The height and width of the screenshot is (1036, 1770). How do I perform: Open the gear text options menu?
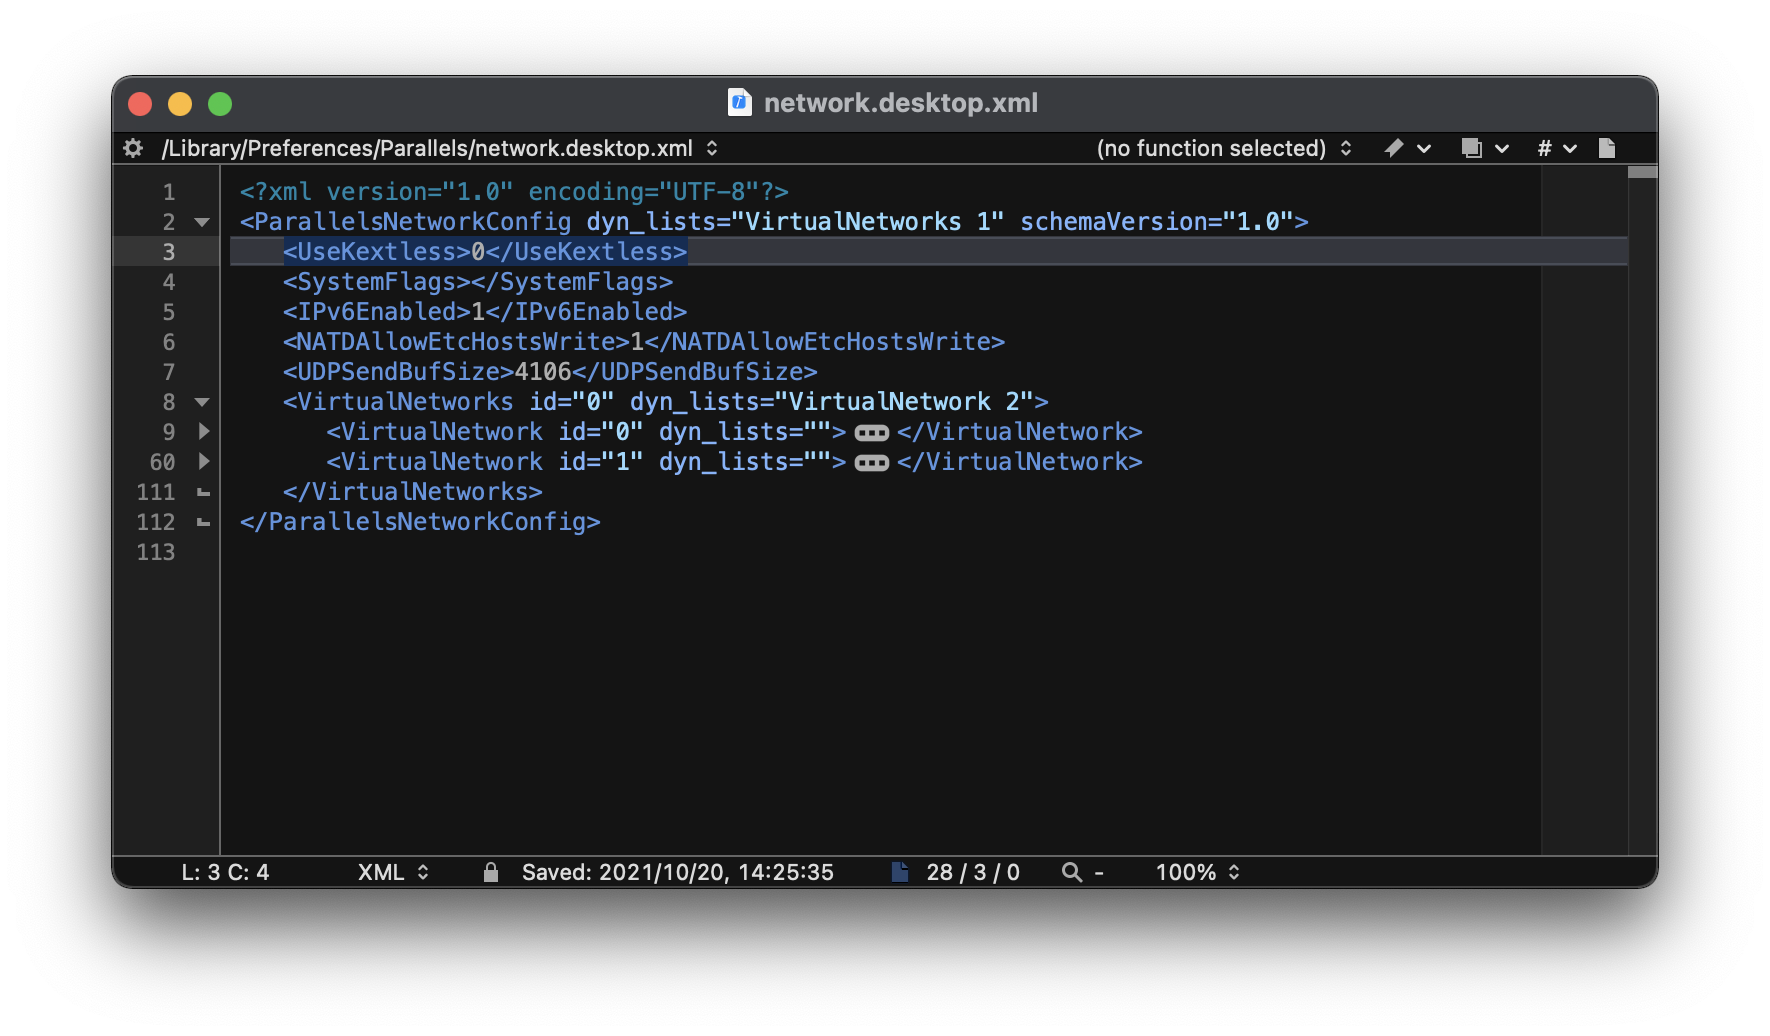[x=133, y=148]
